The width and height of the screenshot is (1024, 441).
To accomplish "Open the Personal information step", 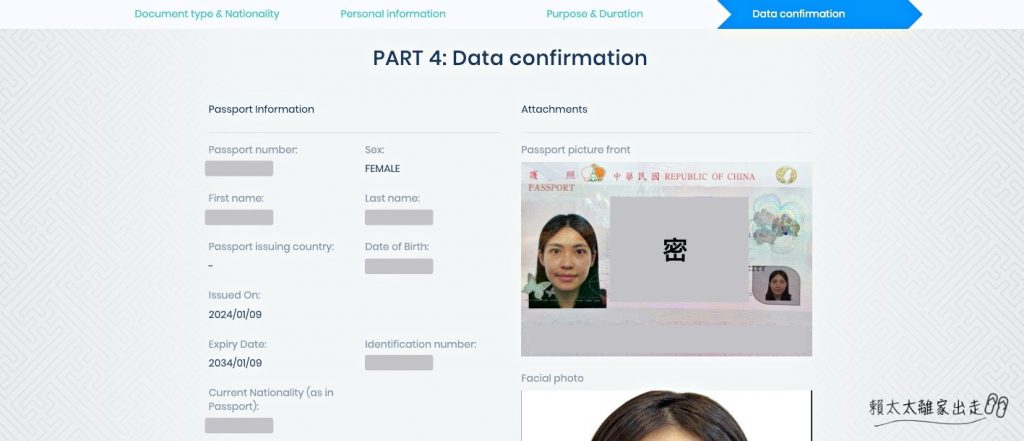I will point(393,14).
